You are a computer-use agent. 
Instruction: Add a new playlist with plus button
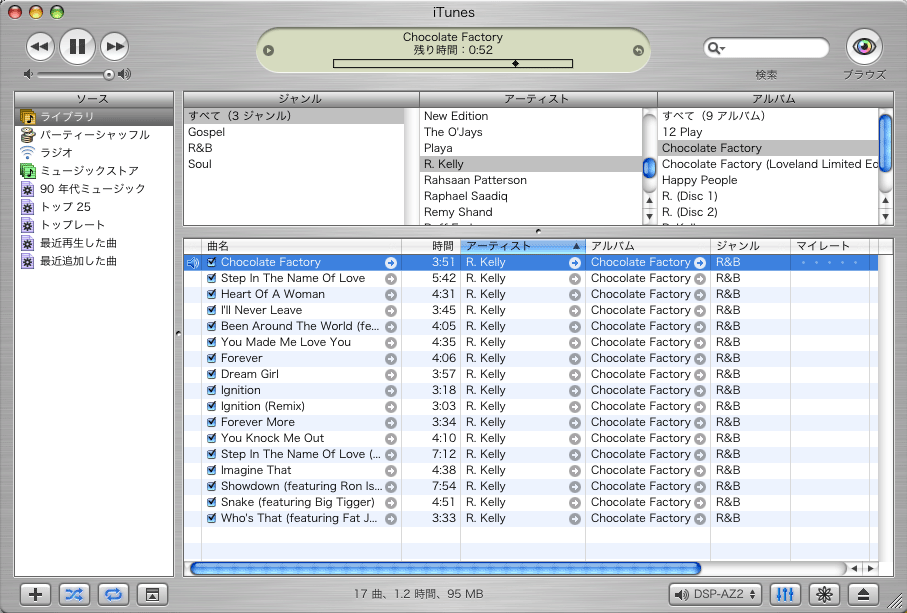[35, 594]
